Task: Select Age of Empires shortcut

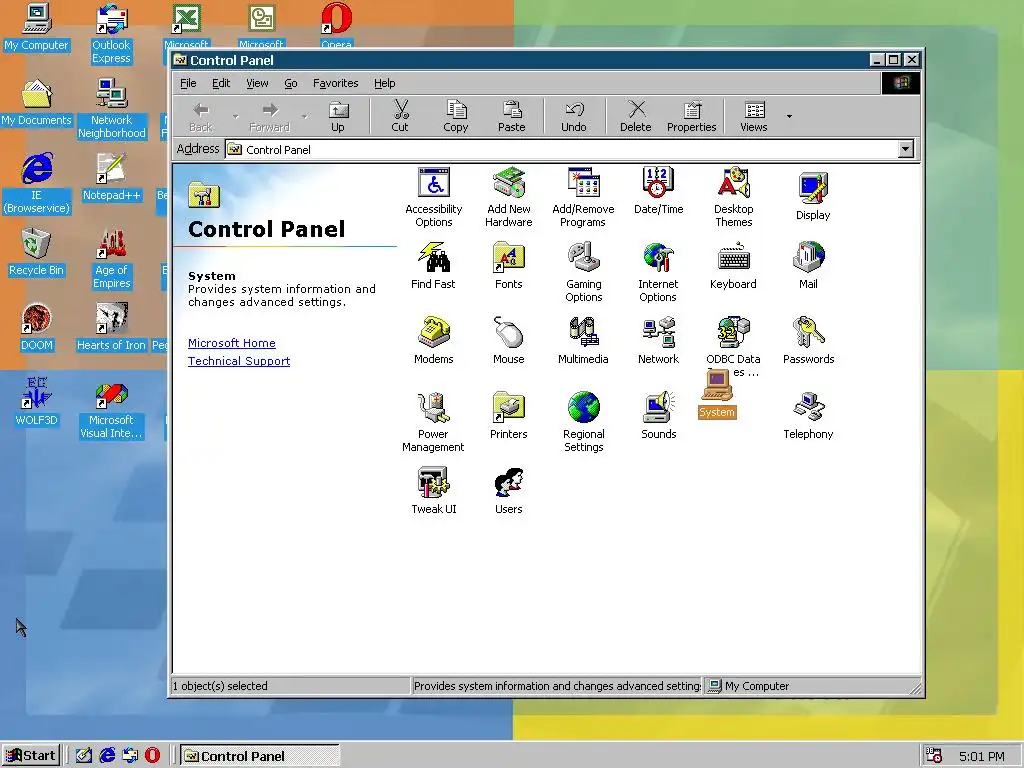Action: coord(111,259)
